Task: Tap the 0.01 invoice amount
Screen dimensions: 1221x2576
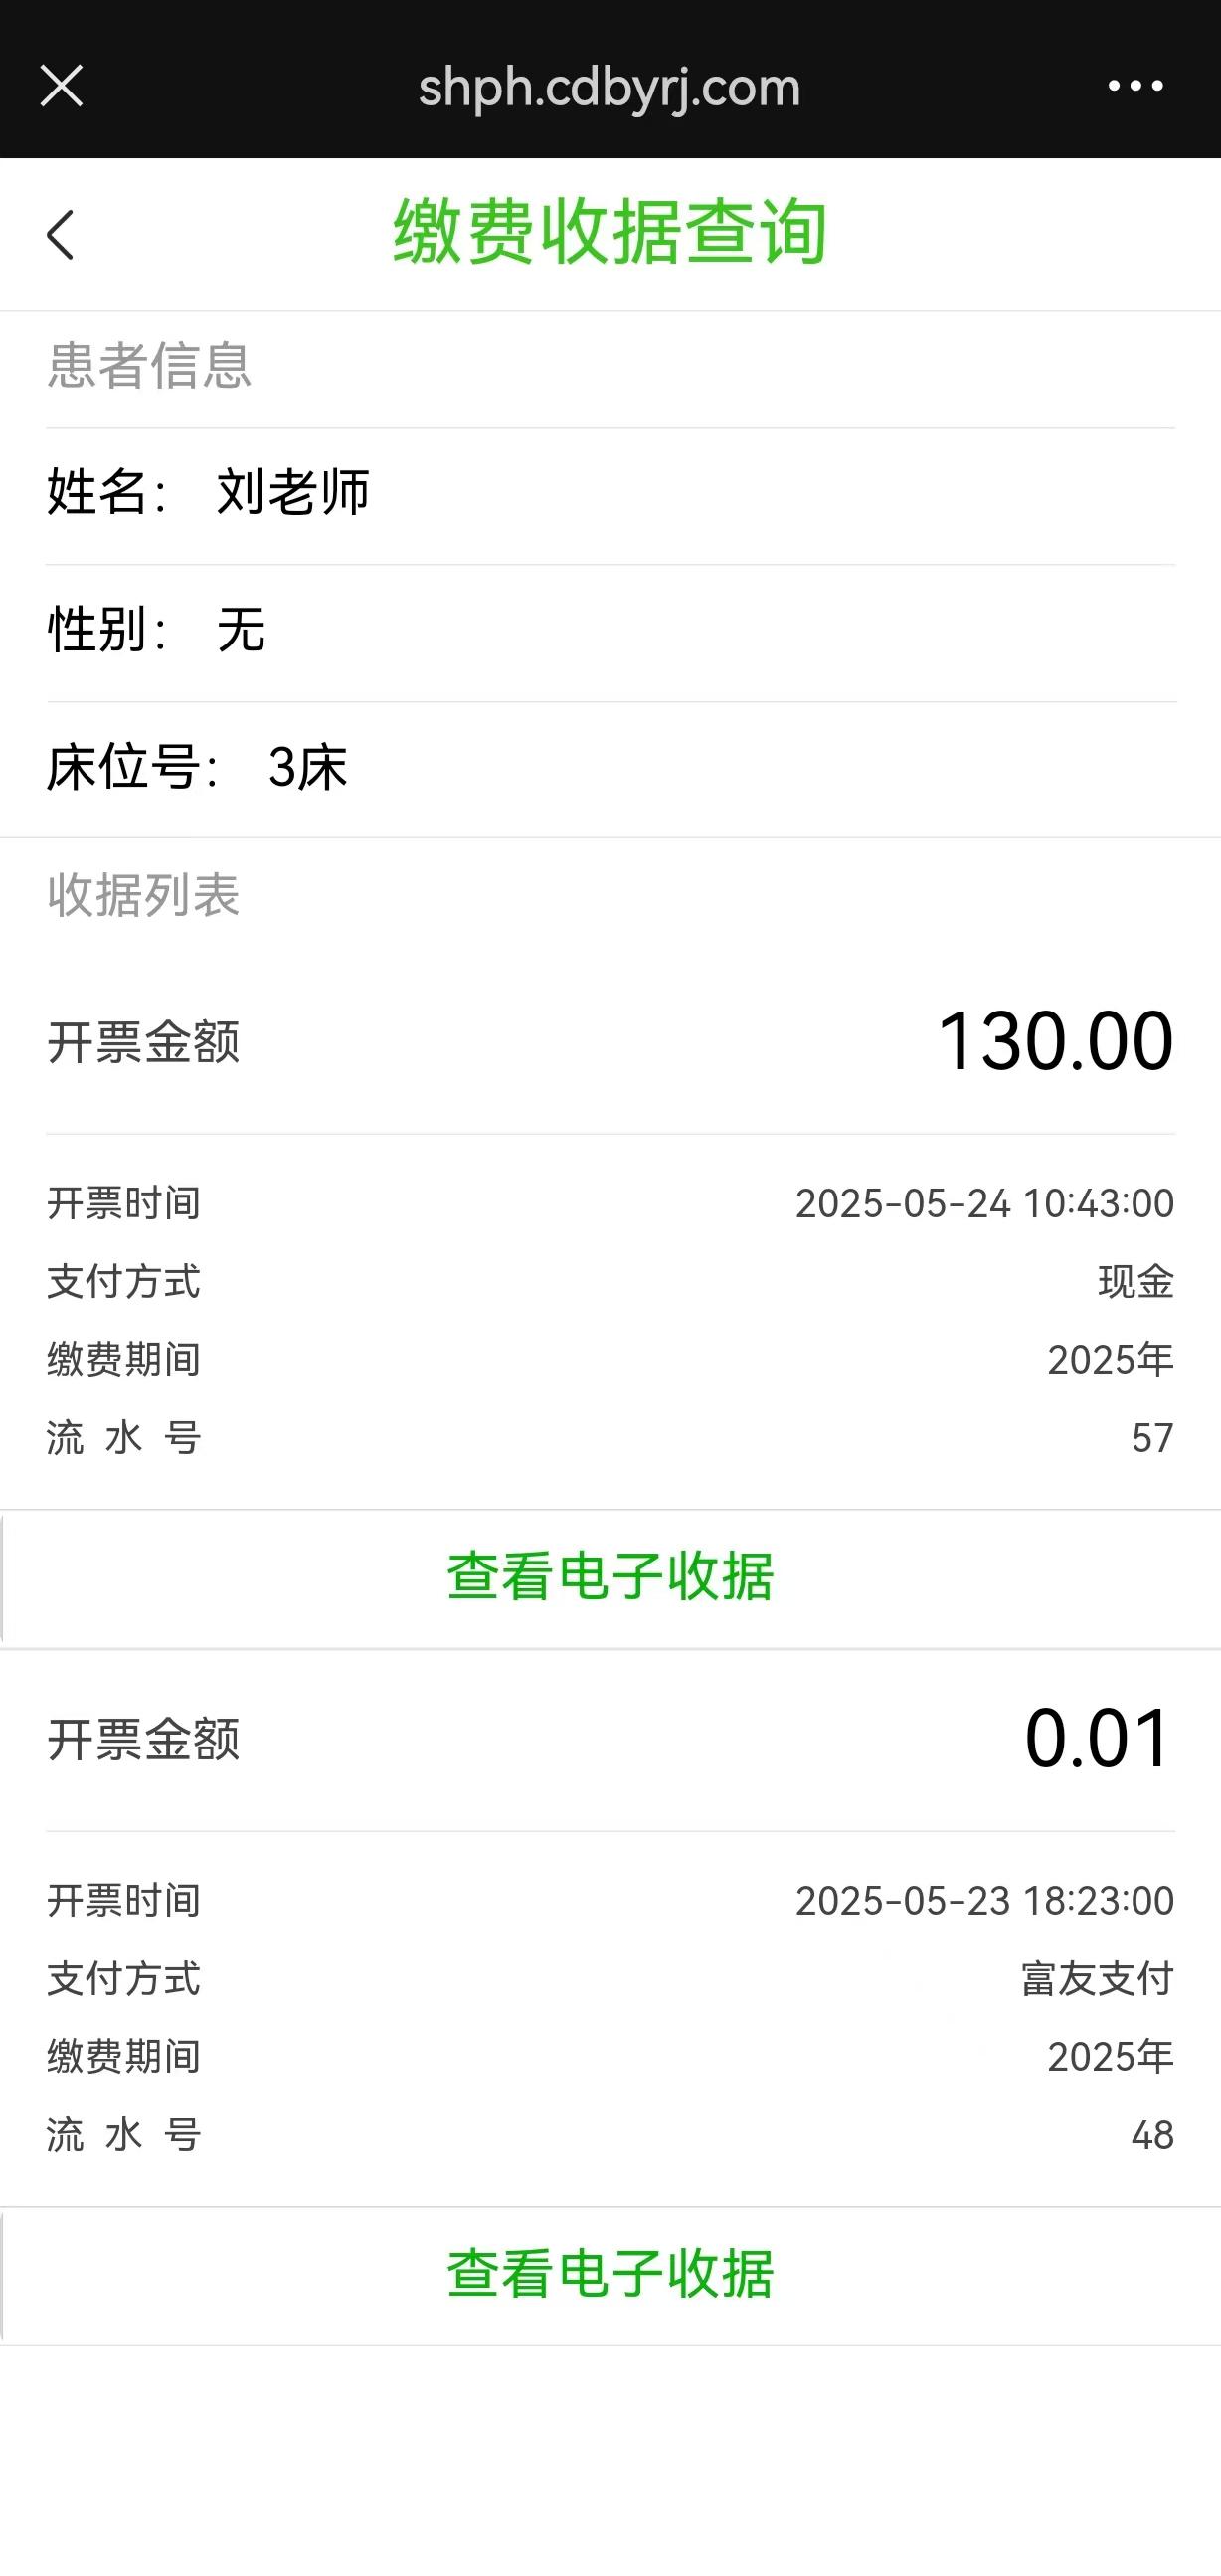Action: tap(1098, 1739)
